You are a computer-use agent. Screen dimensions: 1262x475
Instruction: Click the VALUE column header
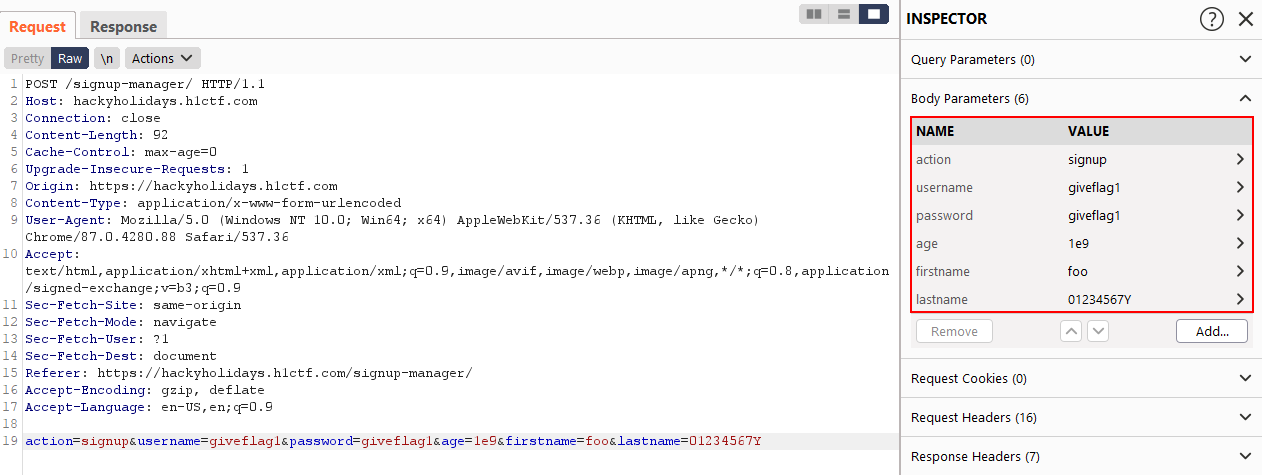tap(1088, 131)
